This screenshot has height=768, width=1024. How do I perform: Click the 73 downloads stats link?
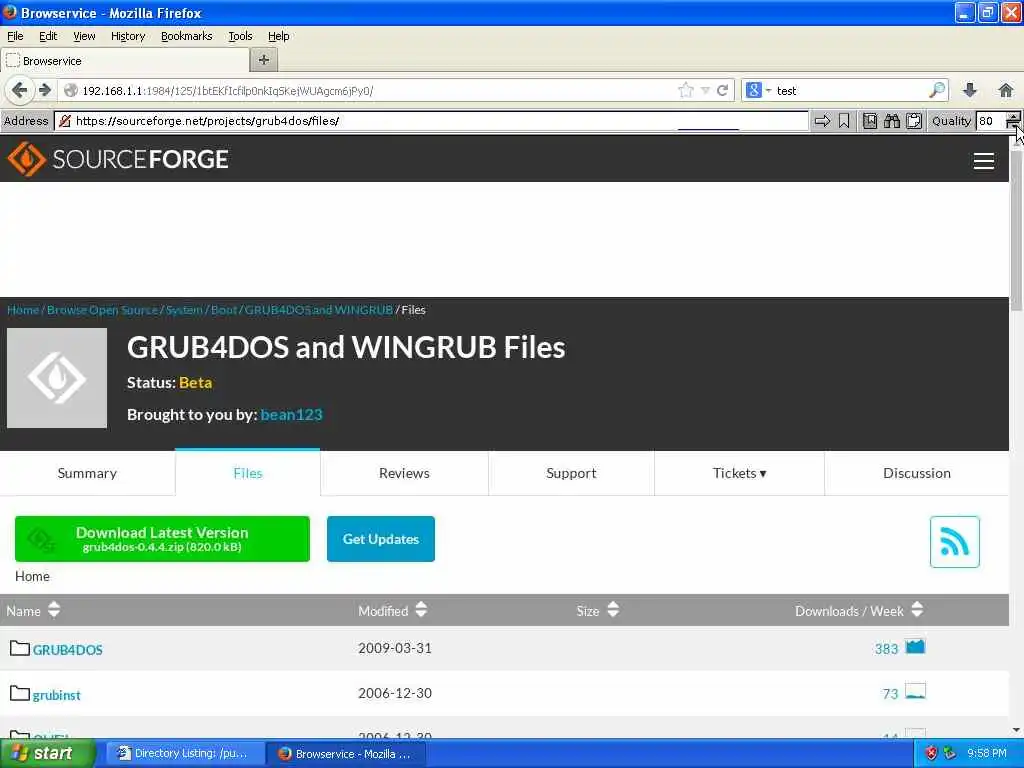(890, 694)
